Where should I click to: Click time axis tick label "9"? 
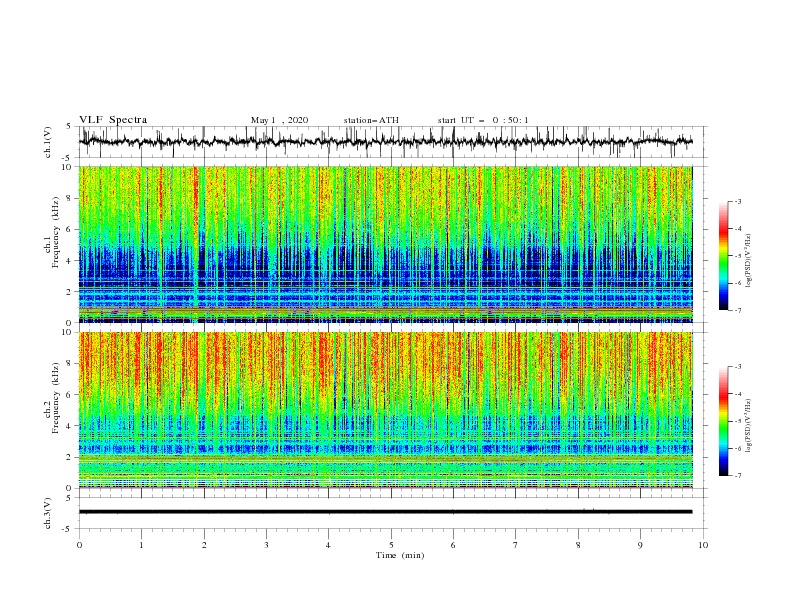pyautogui.click(x=640, y=545)
